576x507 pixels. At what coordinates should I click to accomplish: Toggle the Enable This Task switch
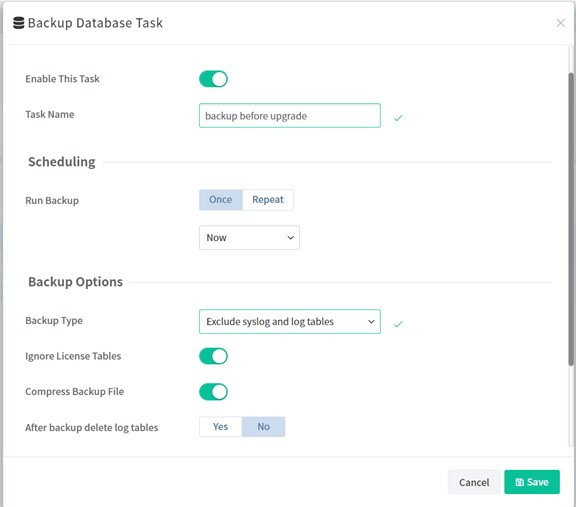(213, 79)
